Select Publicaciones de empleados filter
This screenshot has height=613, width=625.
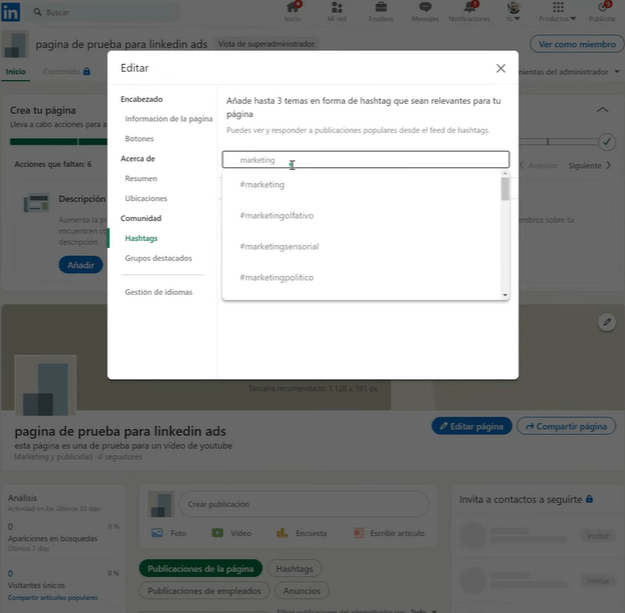pyautogui.click(x=204, y=591)
